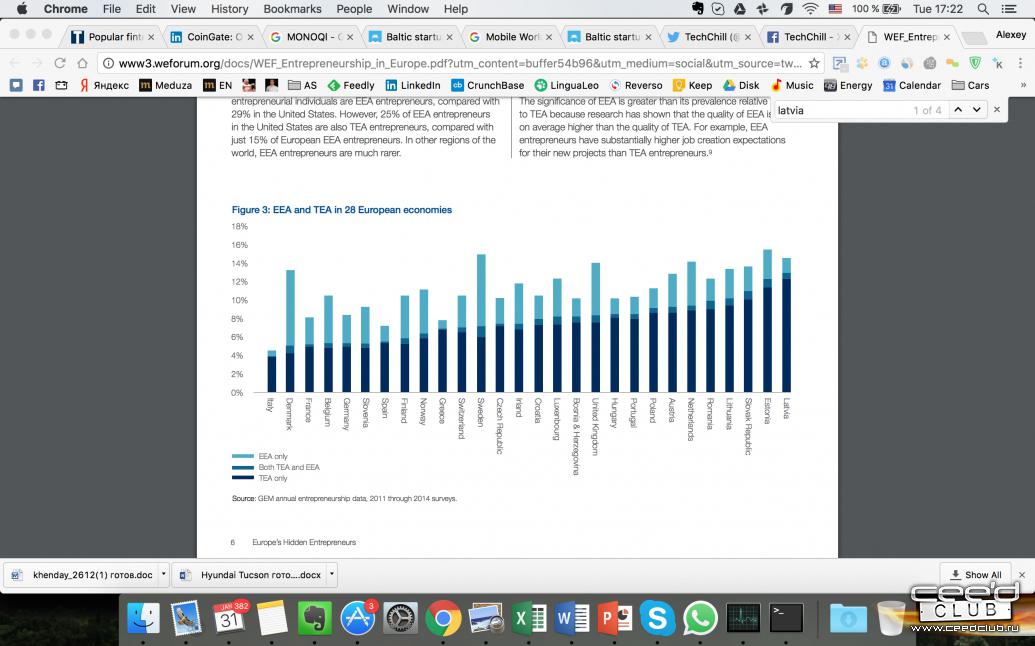This screenshot has height=646, width=1035.
Task: Open PowerPoint from the Dock
Action: pyautogui.click(x=615, y=618)
